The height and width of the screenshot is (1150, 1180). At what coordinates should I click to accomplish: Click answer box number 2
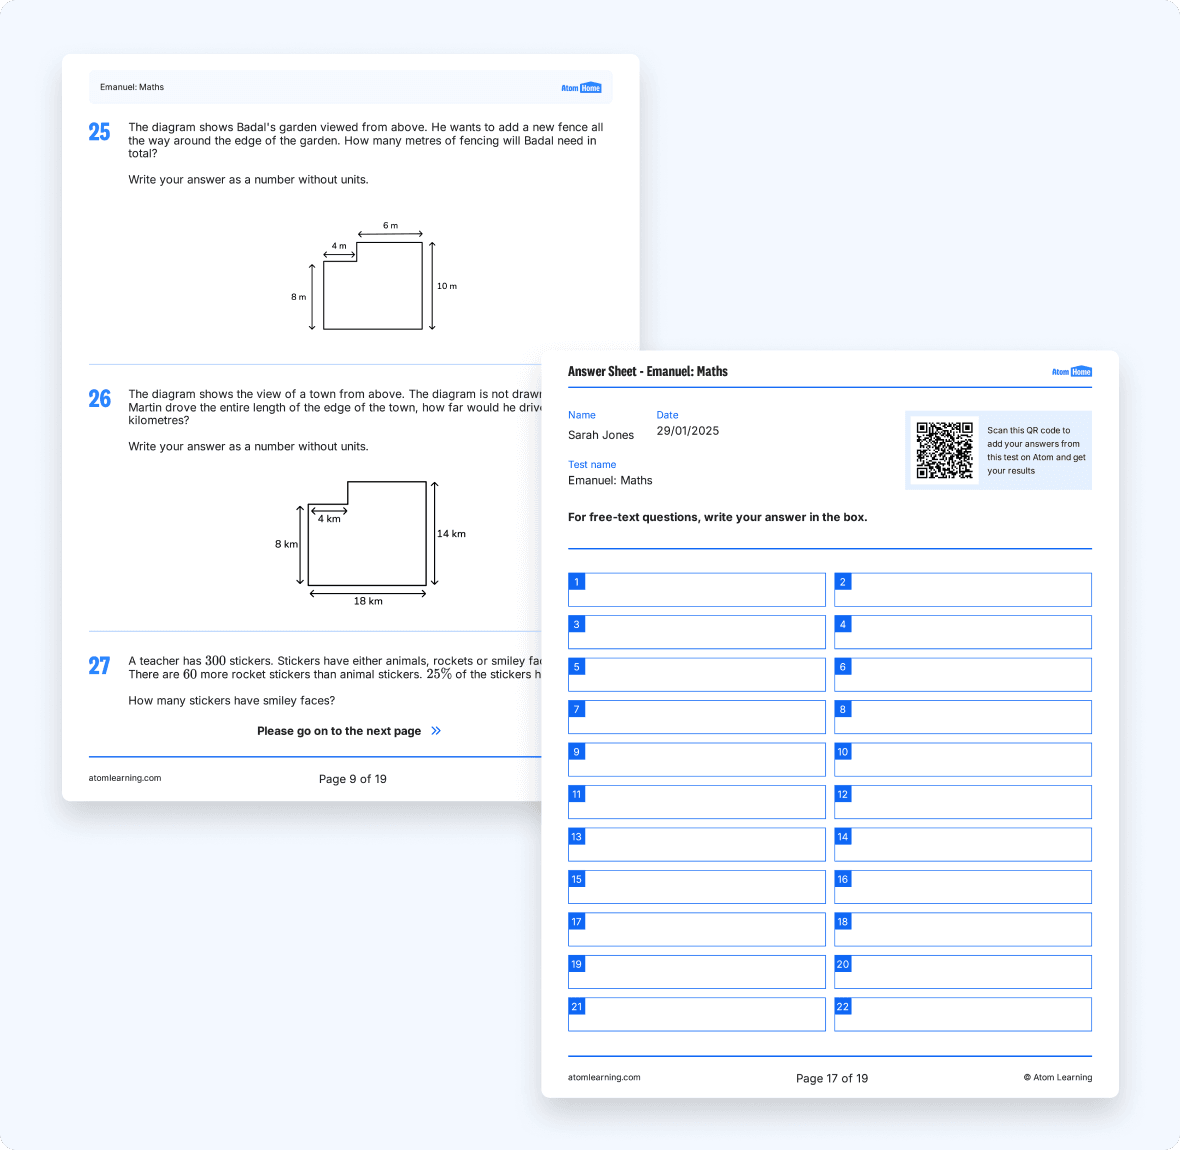(x=962, y=590)
